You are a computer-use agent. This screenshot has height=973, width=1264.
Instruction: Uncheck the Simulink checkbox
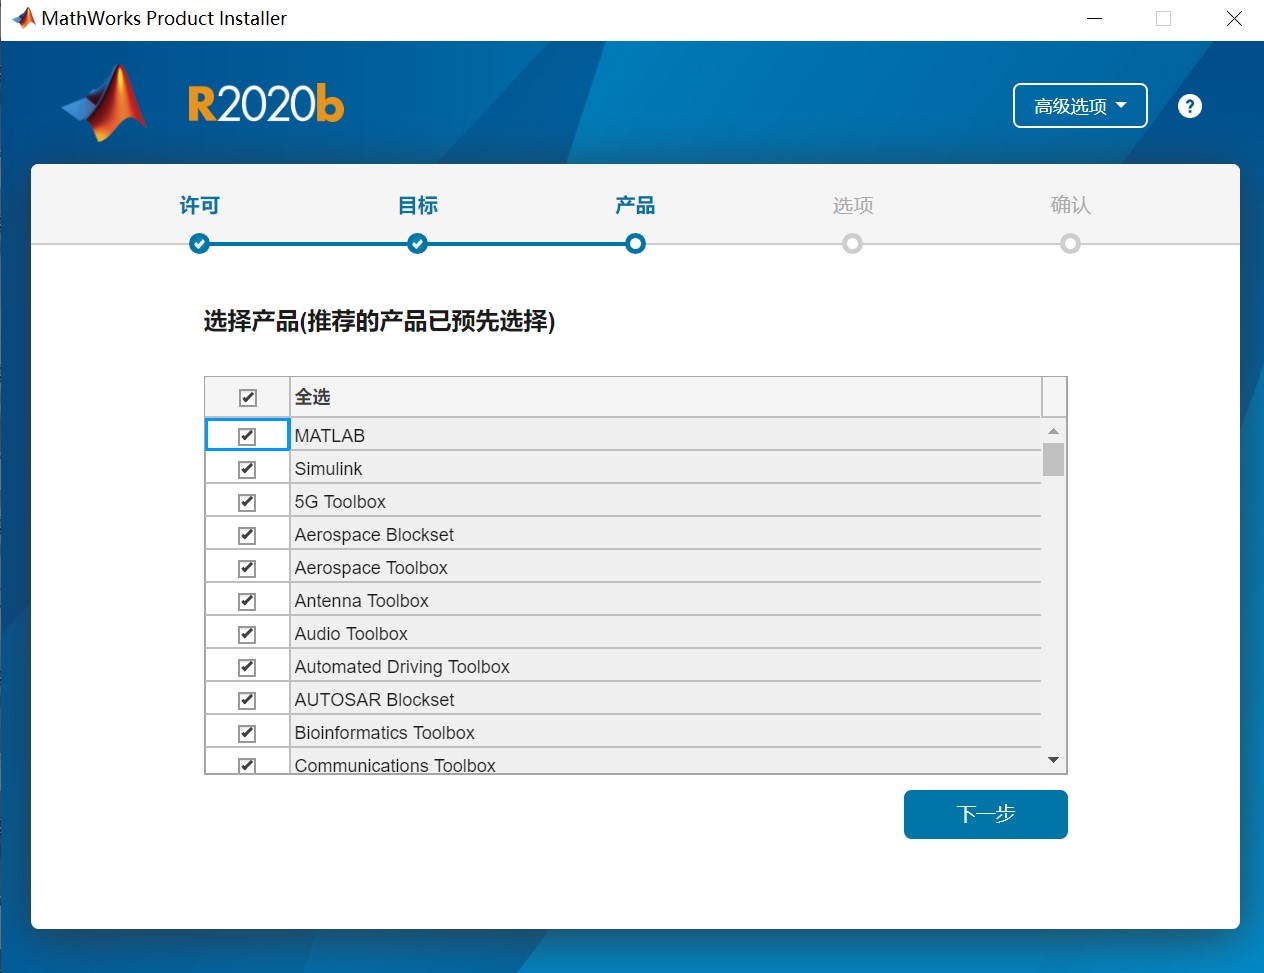247,469
